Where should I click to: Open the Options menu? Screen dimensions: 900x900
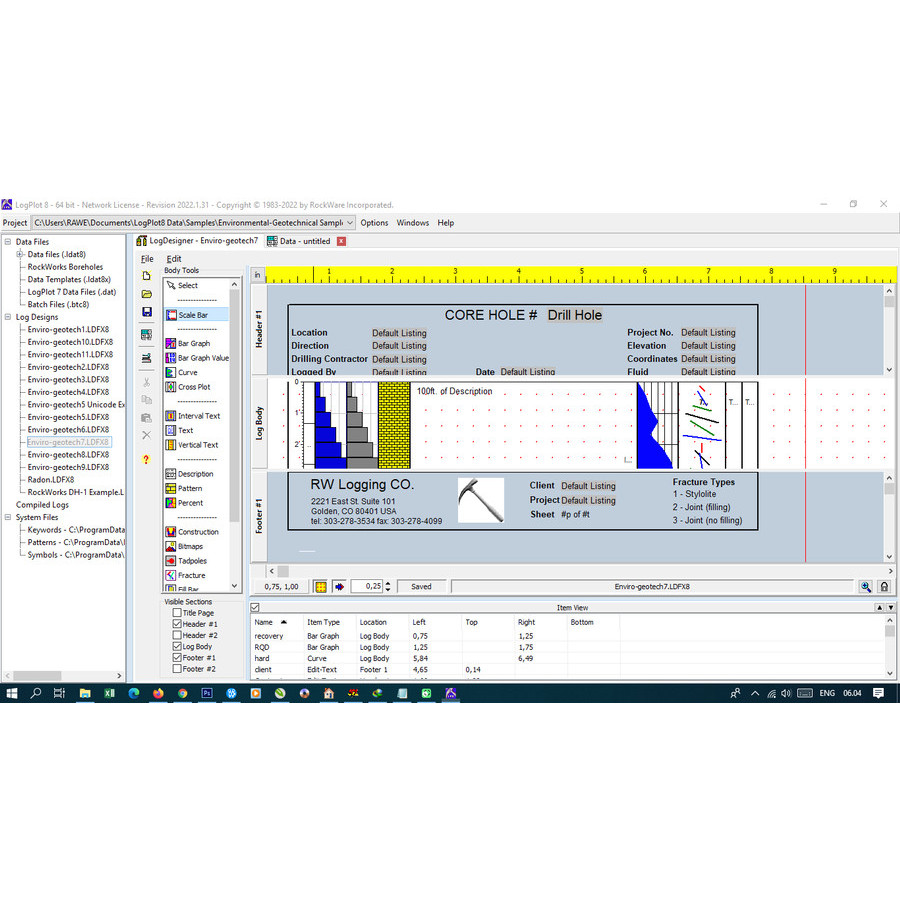click(374, 223)
